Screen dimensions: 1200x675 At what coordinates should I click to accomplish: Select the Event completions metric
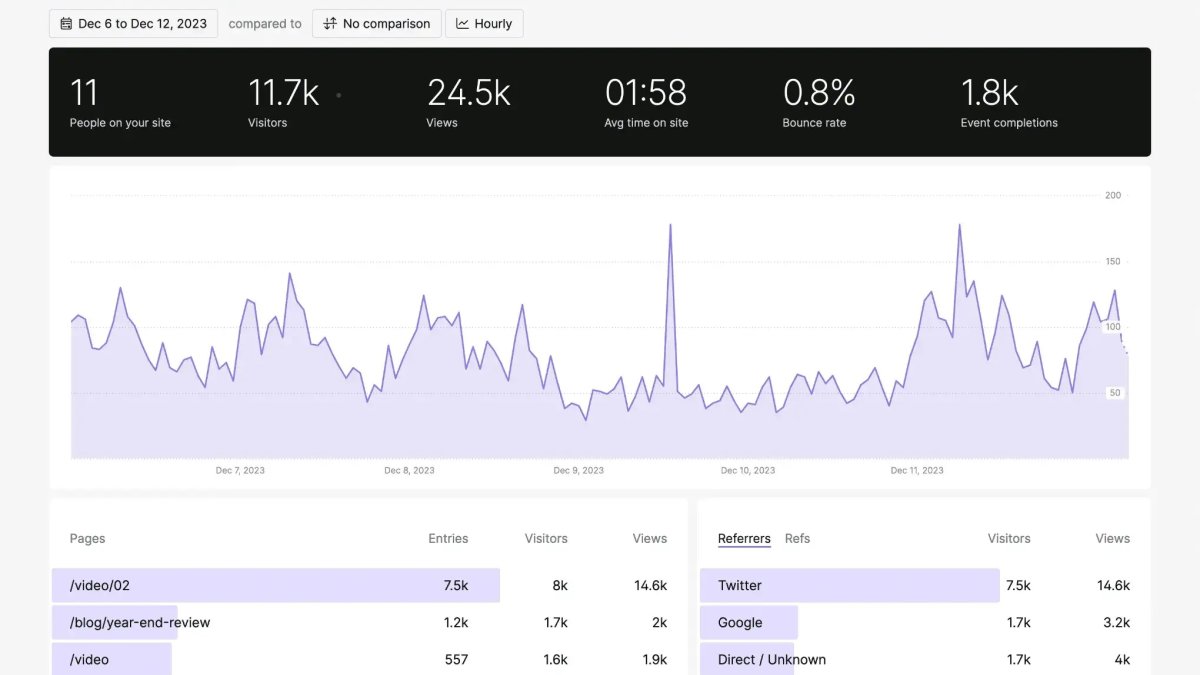tap(1009, 103)
